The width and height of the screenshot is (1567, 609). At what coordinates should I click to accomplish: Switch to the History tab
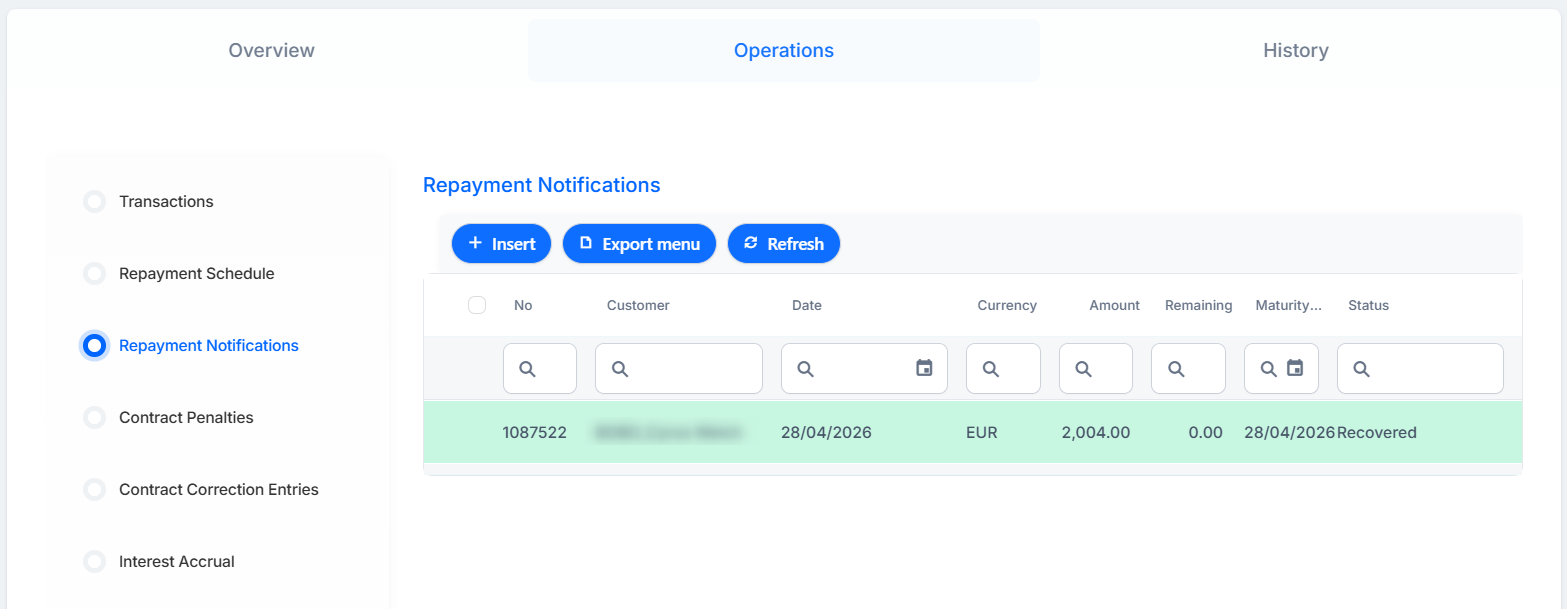1295,50
